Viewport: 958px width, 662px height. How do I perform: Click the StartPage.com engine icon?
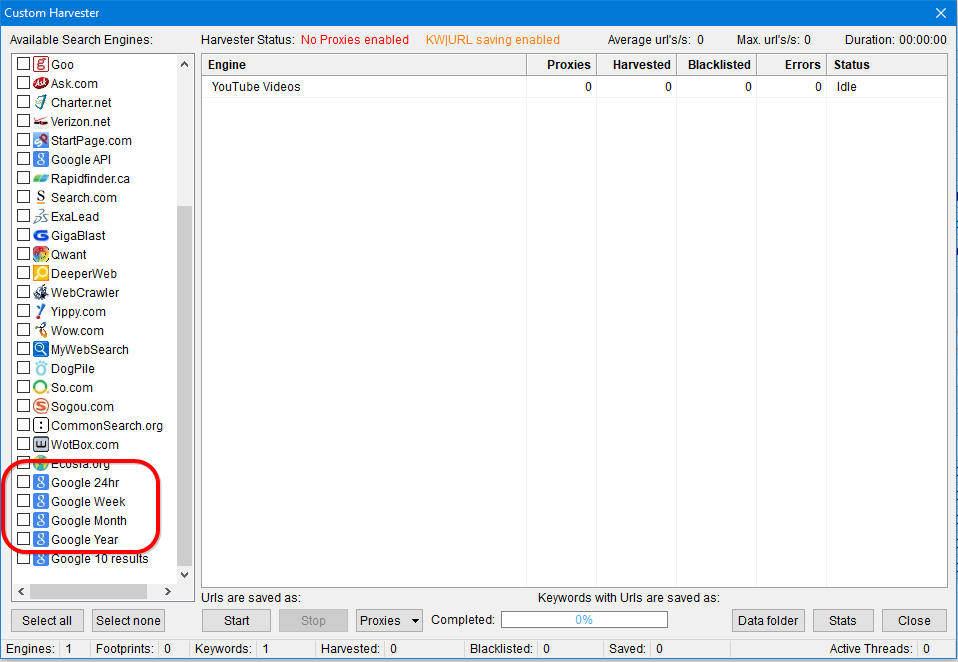(x=41, y=140)
